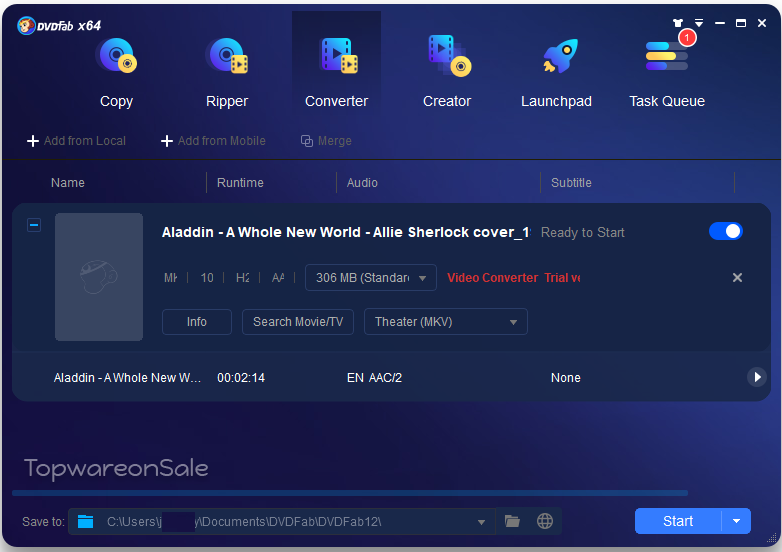Click the Info button
This screenshot has width=782, height=552.
(197, 322)
